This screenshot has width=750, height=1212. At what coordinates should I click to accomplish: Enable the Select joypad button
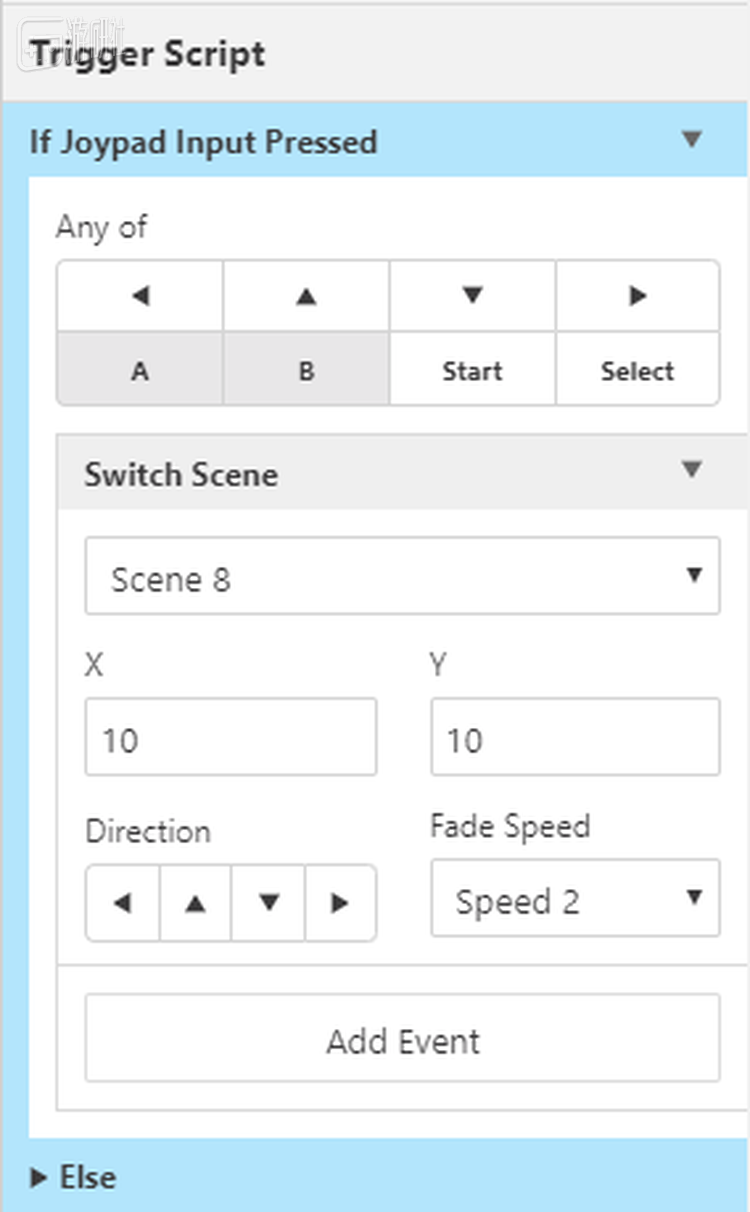pos(637,370)
